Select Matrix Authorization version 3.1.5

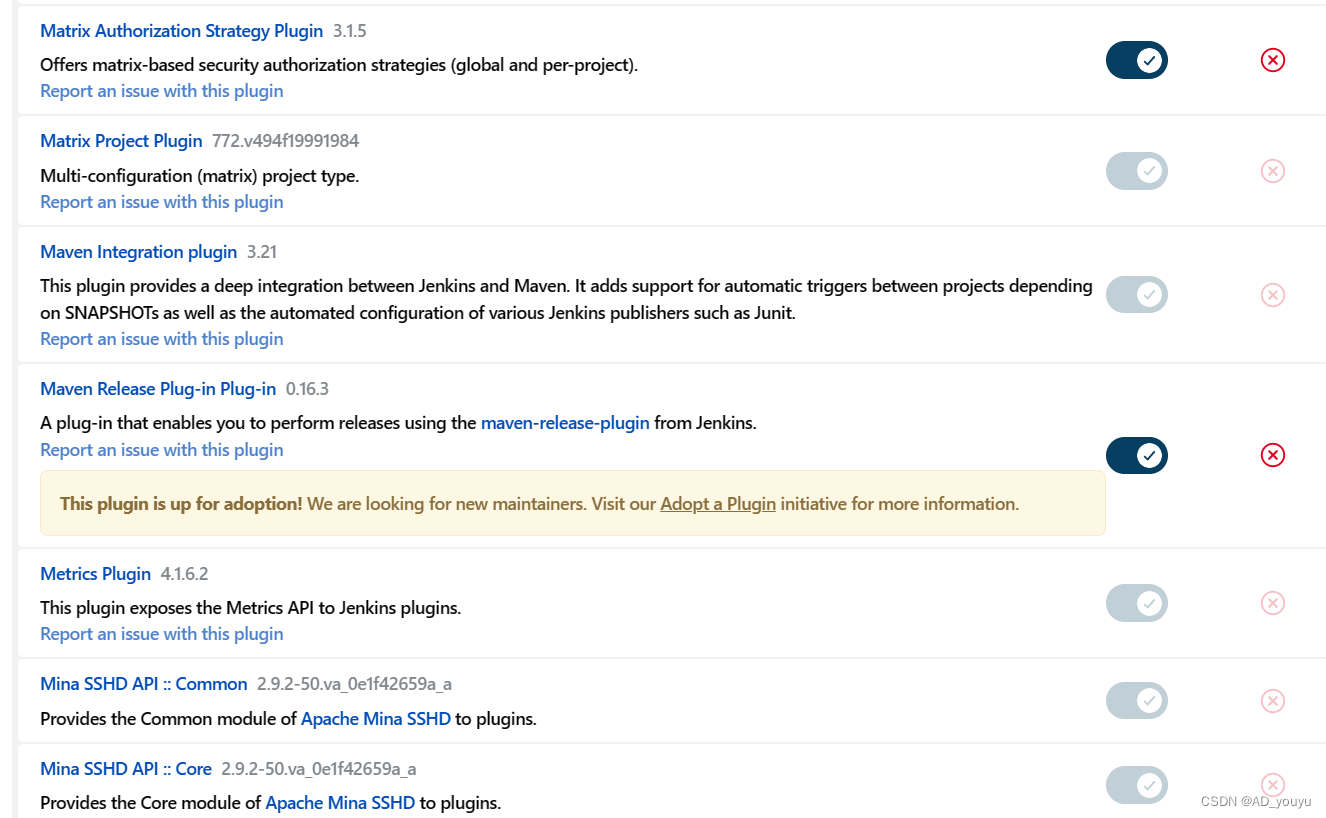350,31
